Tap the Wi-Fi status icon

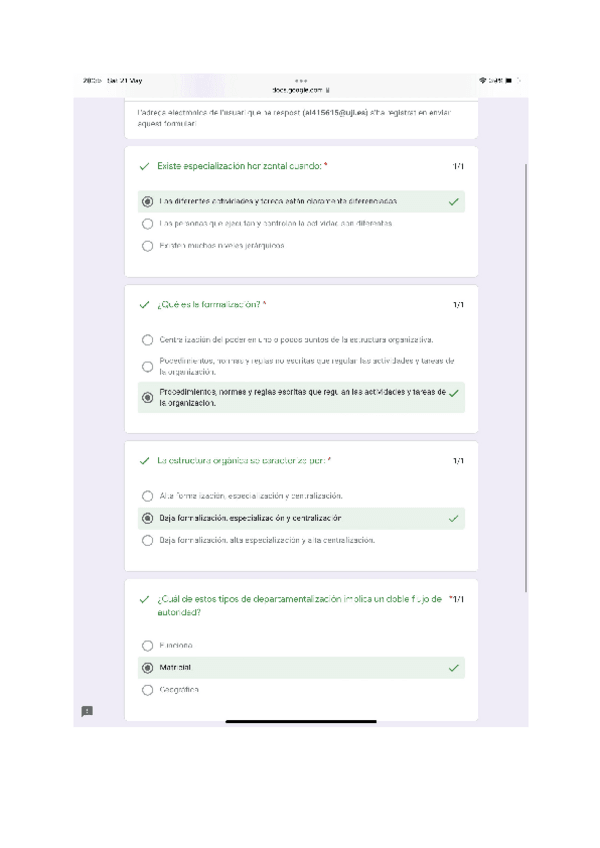[483, 80]
